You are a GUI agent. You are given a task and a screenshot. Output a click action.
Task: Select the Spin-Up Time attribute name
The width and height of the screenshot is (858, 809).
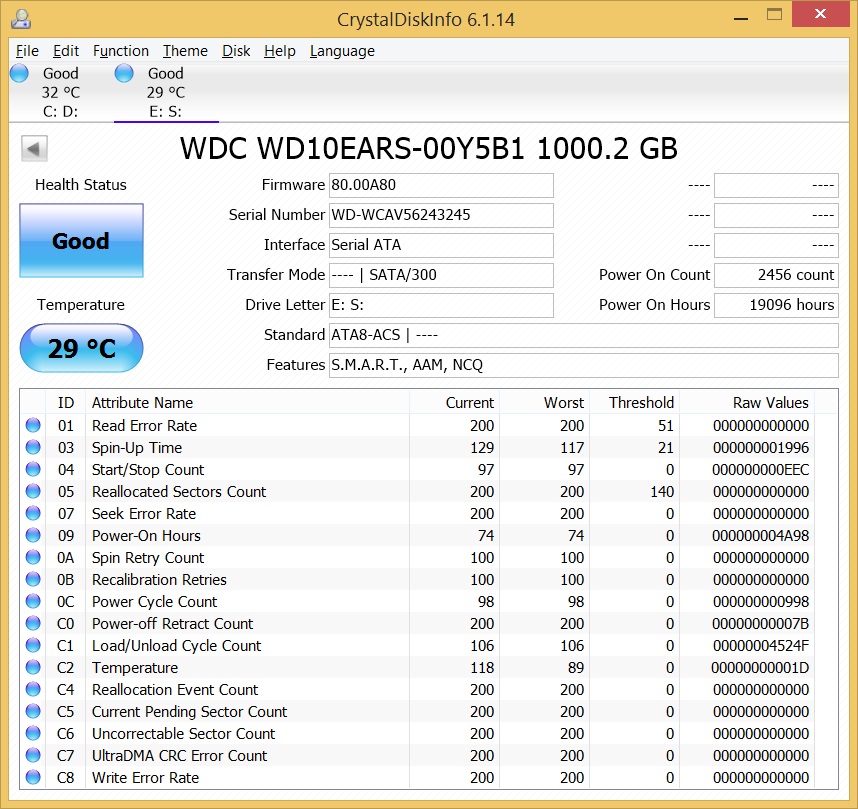coord(137,448)
